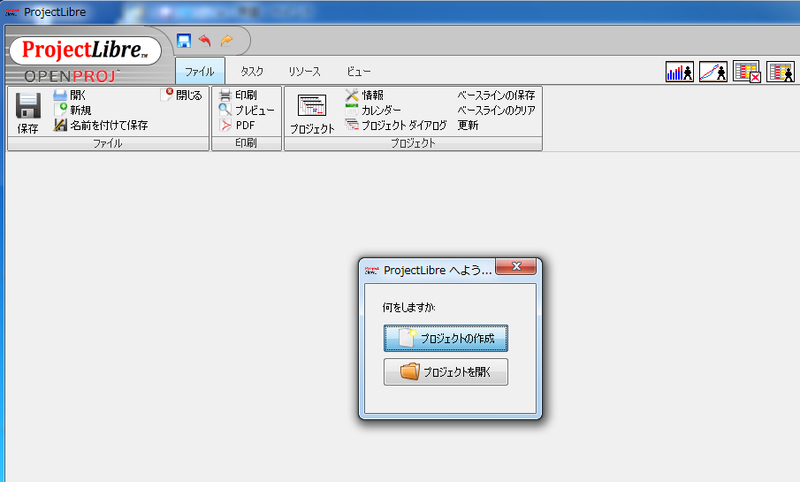Open print プレビュー
Image resolution: width=800 pixels, height=482 pixels.
247,110
